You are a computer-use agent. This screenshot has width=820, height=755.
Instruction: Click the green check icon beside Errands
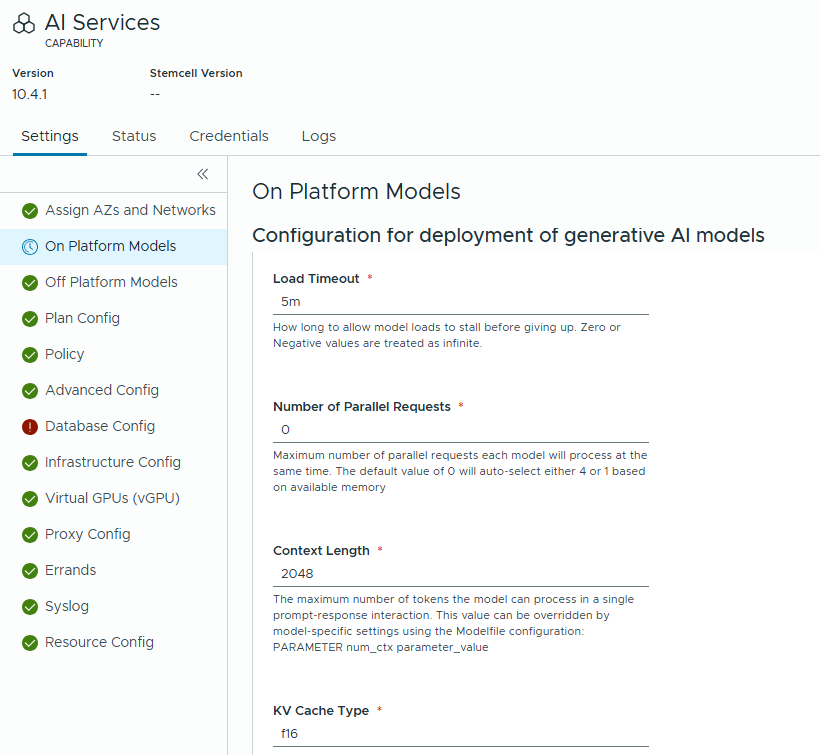pos(30,571)
